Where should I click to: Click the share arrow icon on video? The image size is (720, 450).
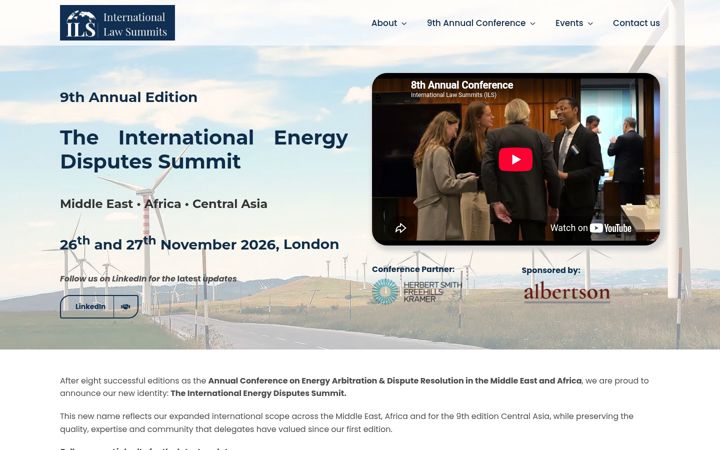(x=400, y=228)
